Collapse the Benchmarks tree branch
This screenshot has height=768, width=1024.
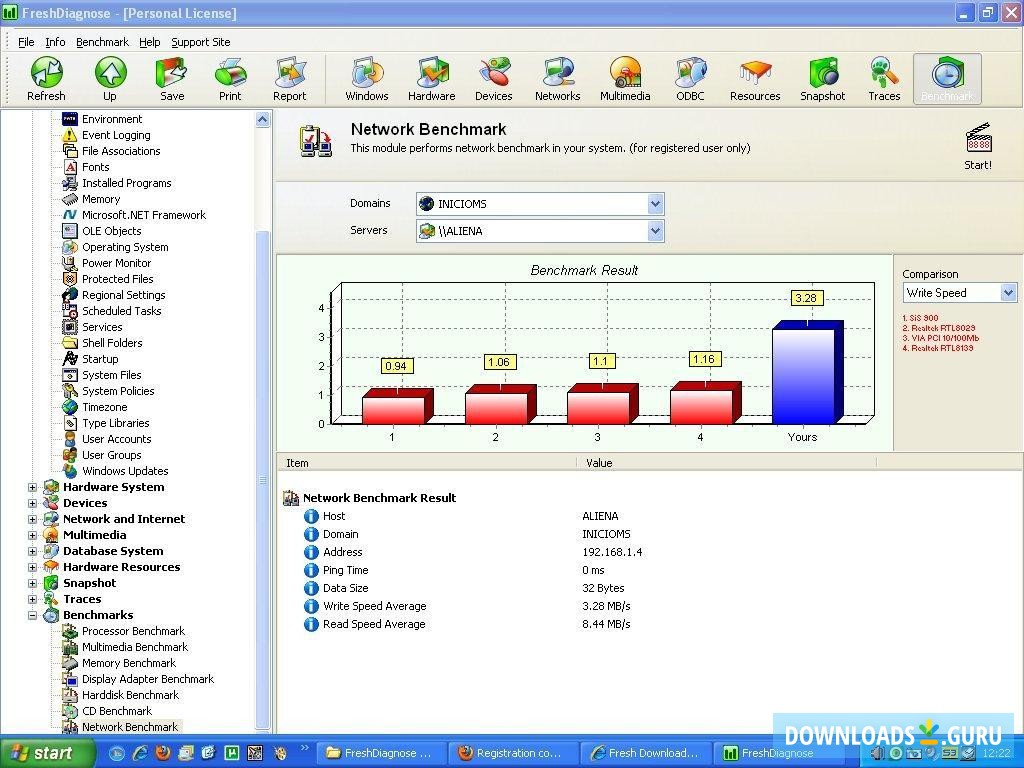pyautogui.click(x=32, y=615)
